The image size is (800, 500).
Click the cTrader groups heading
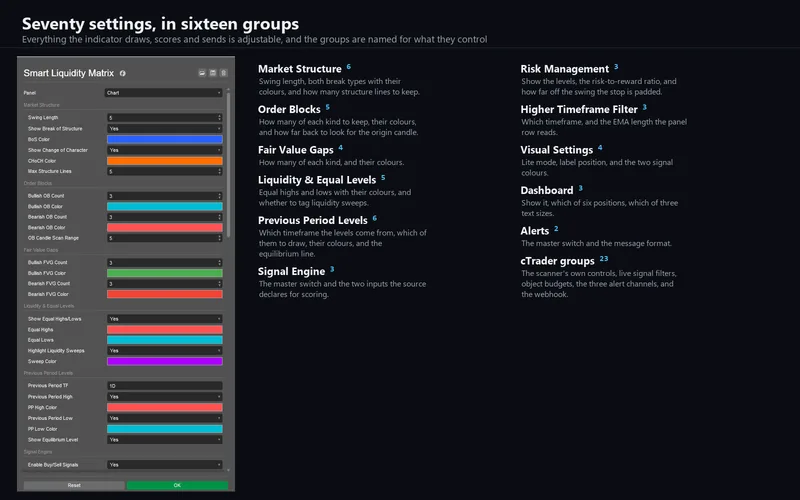click(x=557, y=261)
